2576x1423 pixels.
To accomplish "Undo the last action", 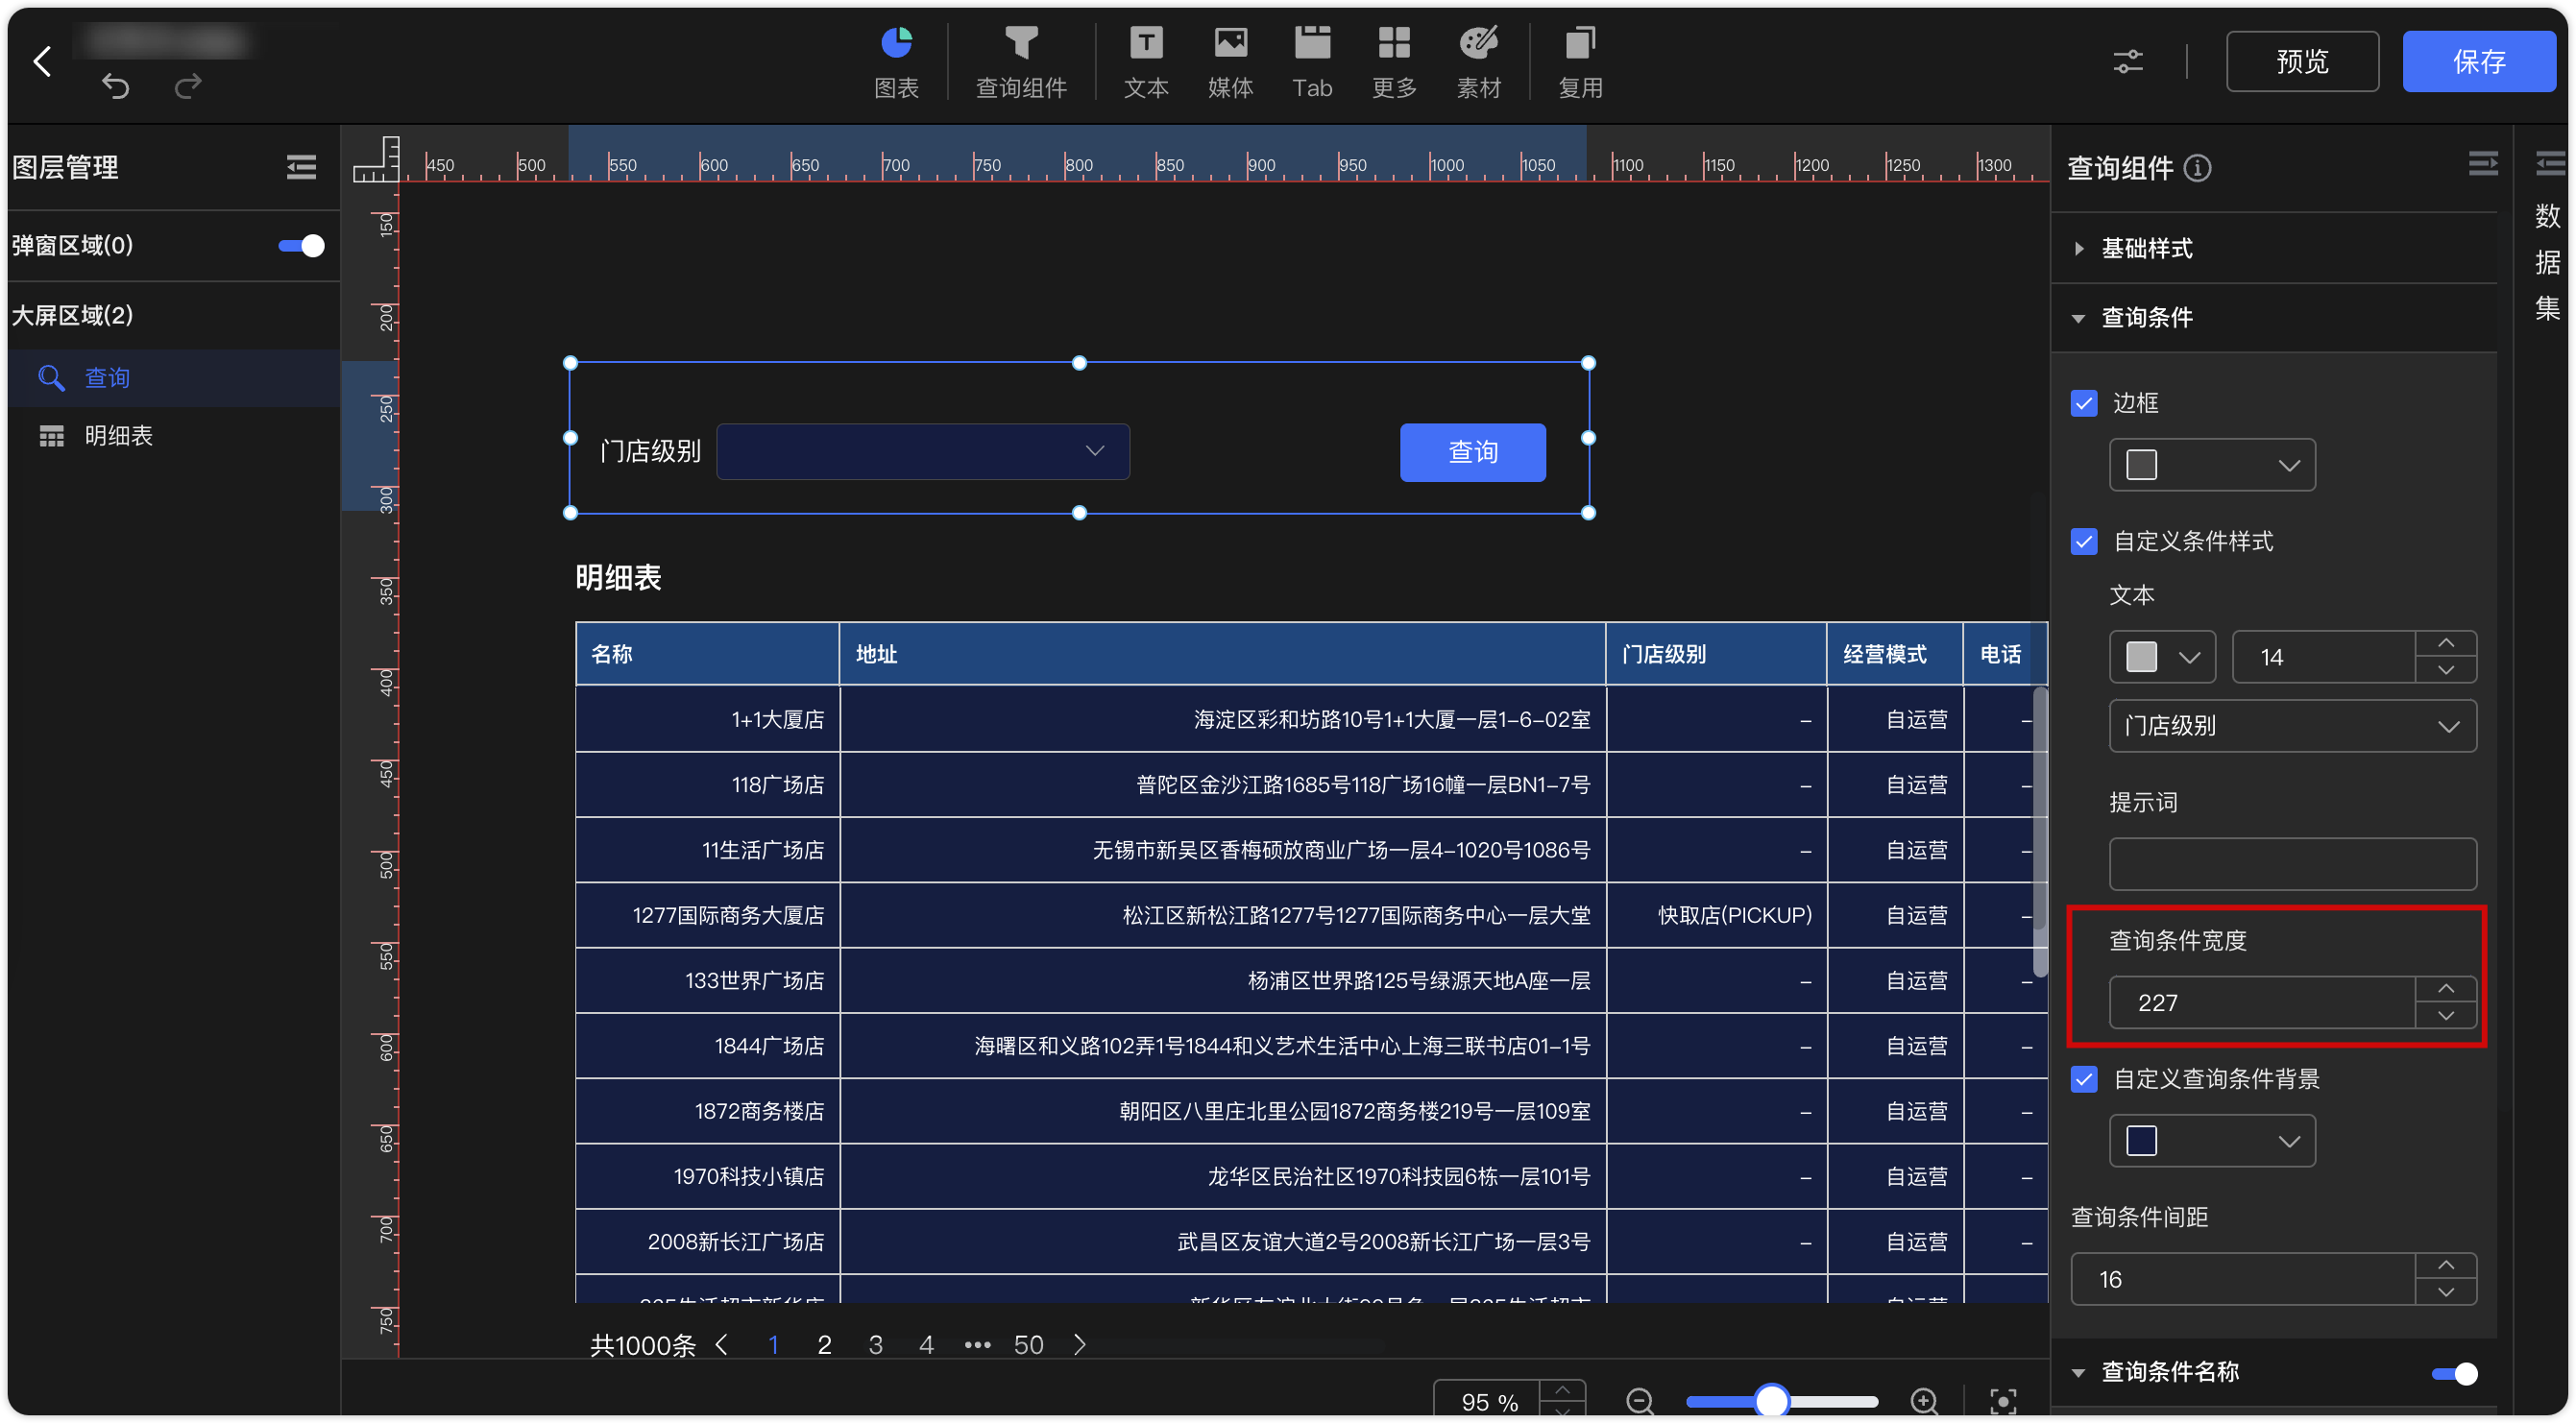I will click(116, 87).
